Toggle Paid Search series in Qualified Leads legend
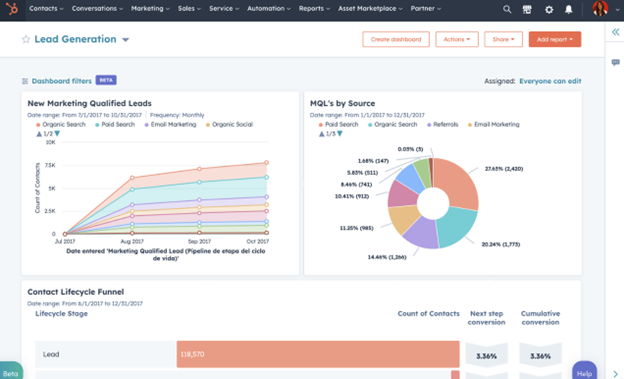Viewport: 624px width, 379px height. coord(115,125)
